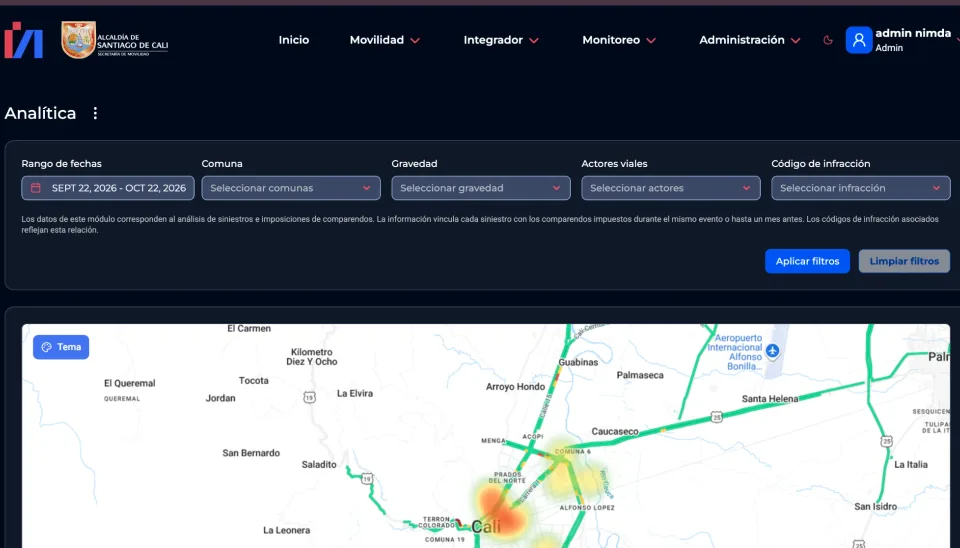
Task: Open the Seleccionar comunas dropdown
Action: [x=291, y=188]
